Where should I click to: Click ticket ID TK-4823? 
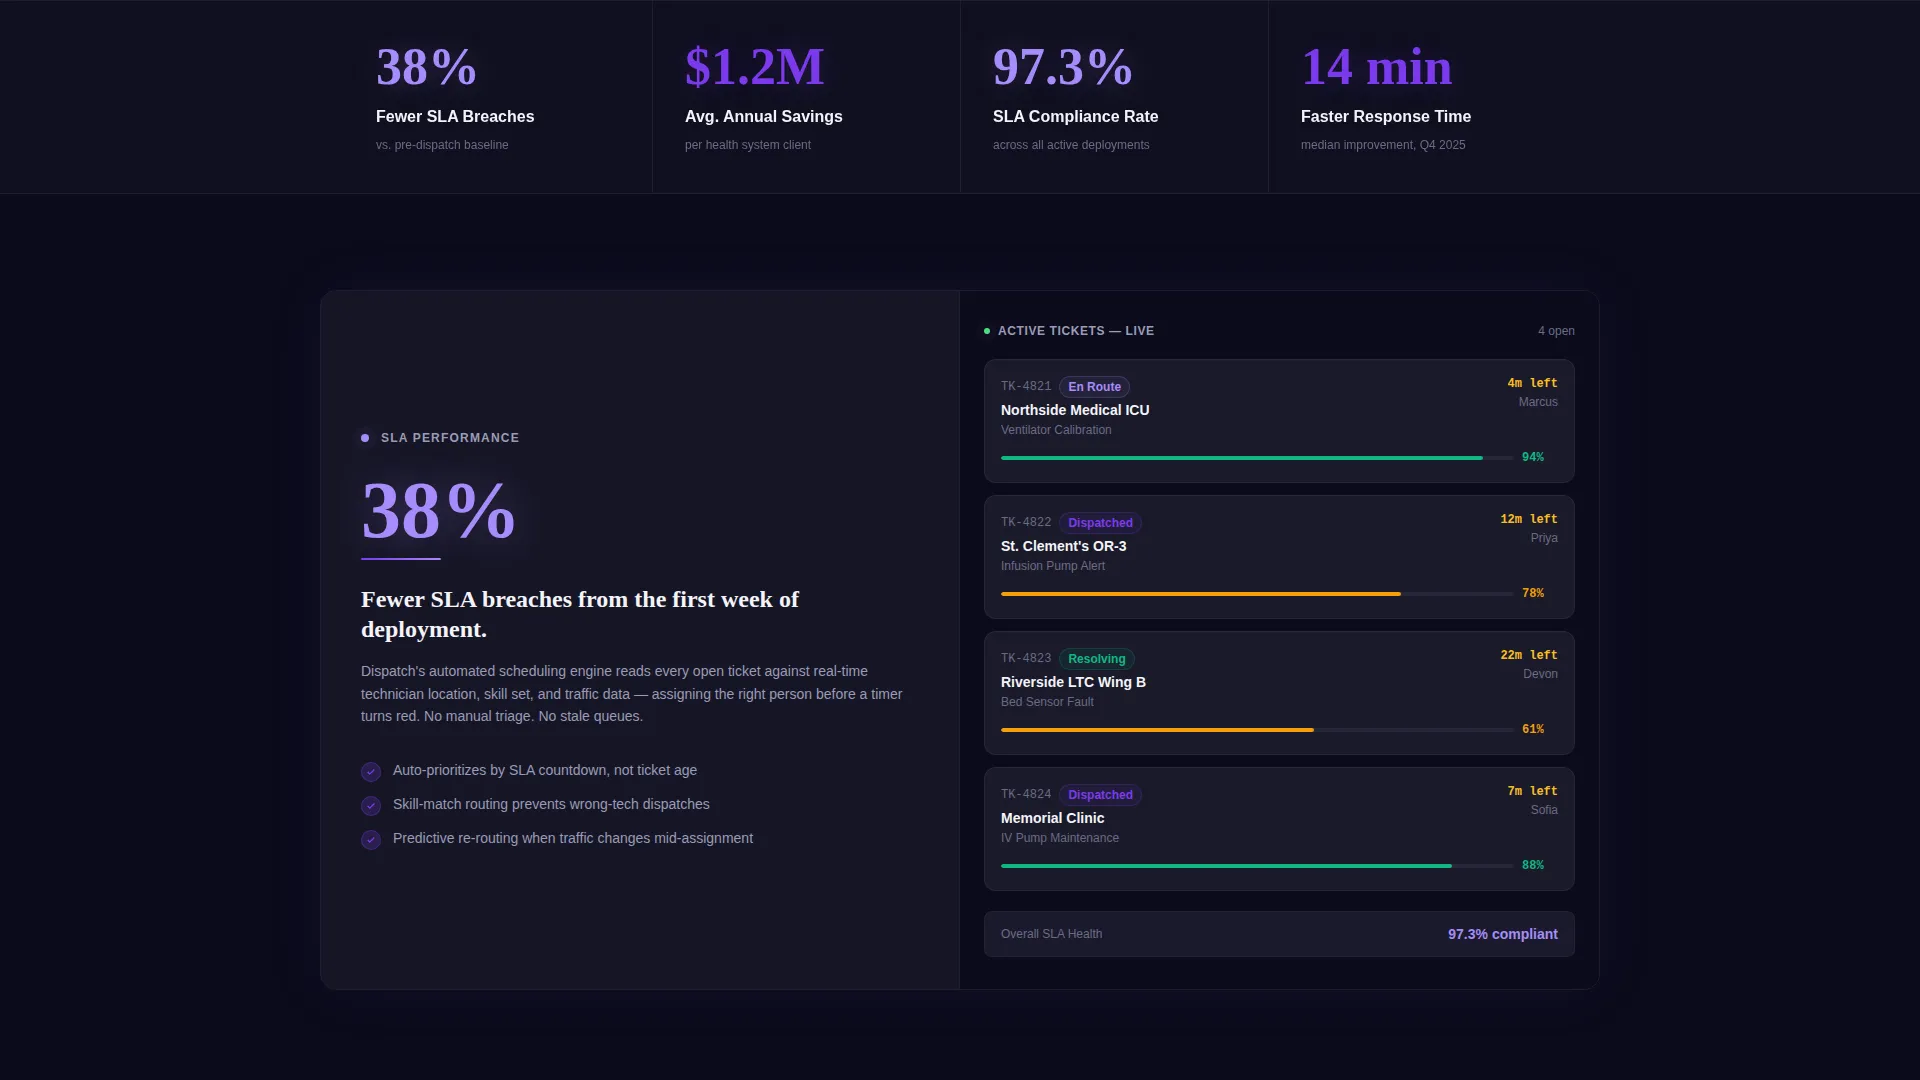click(x=1026, y=658)
